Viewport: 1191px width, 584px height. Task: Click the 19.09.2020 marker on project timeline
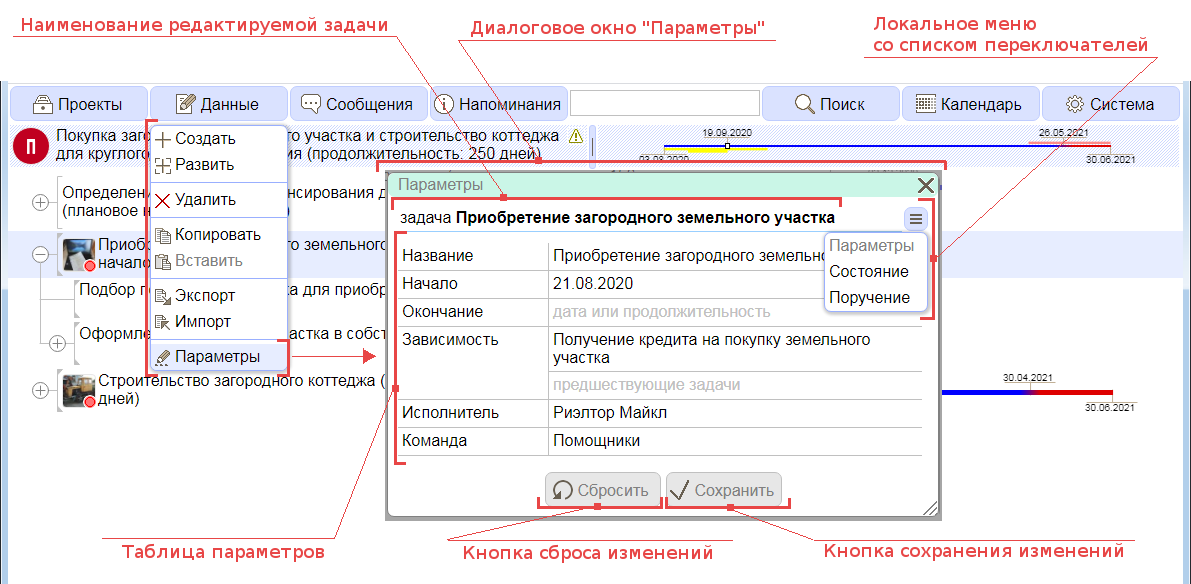pos(727,145)
